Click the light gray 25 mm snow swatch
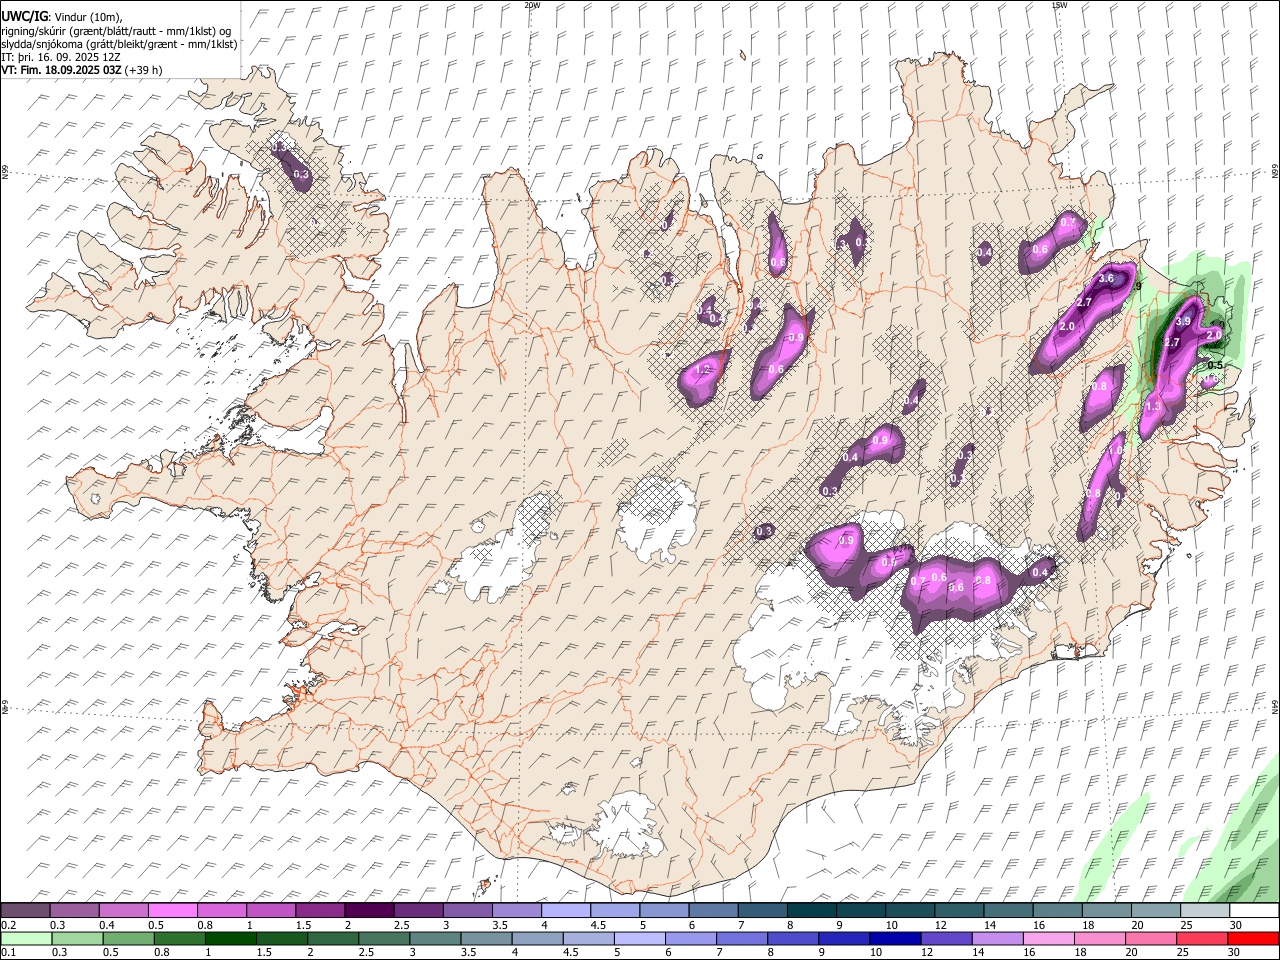Image resolution: width=1280 pixels, height=960 pixels. click(1205, 910)
